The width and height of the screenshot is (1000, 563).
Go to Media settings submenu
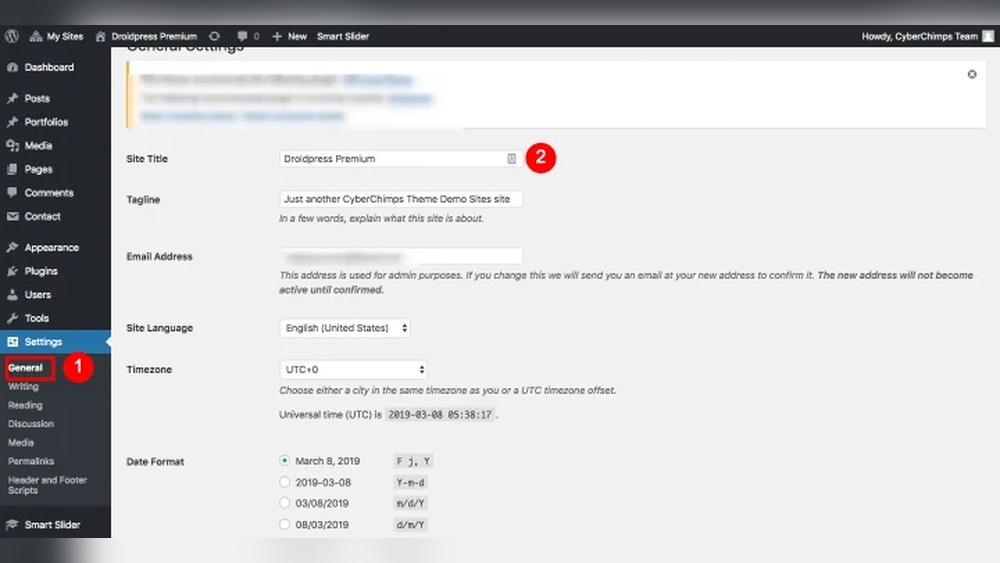pyautogui.click(x=20, y=442)
